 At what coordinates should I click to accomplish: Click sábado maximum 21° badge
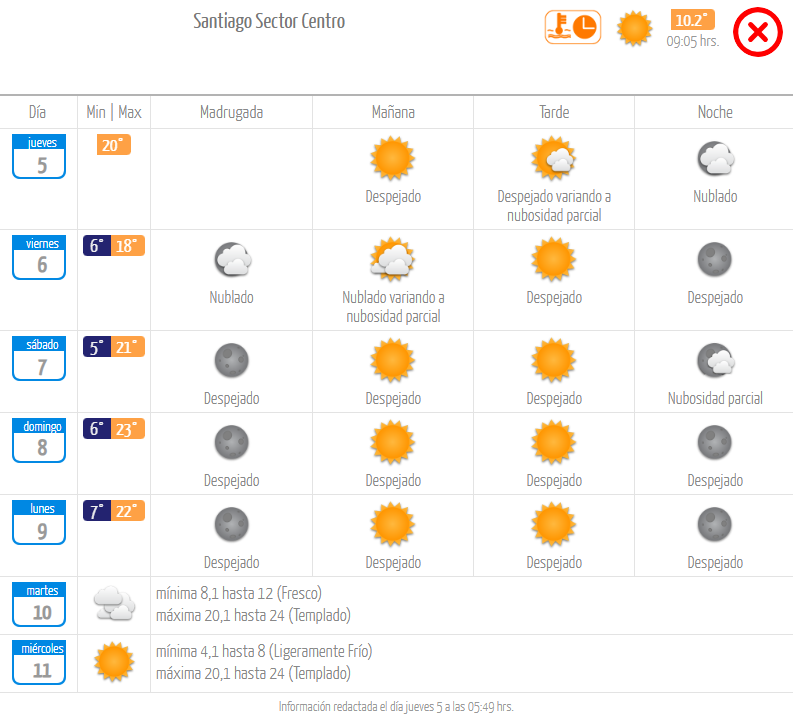pyautogui.click(x=128, y=347)
